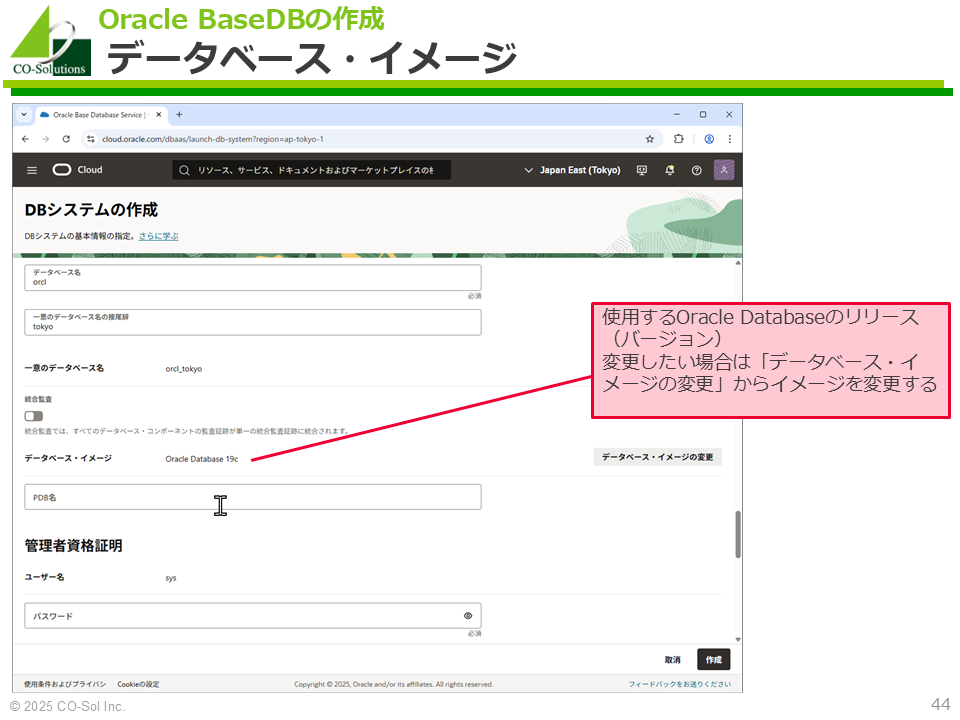Click the 作成 button
Image resolution: width=960 pixels, height=720 pixels.
point(714,659)
